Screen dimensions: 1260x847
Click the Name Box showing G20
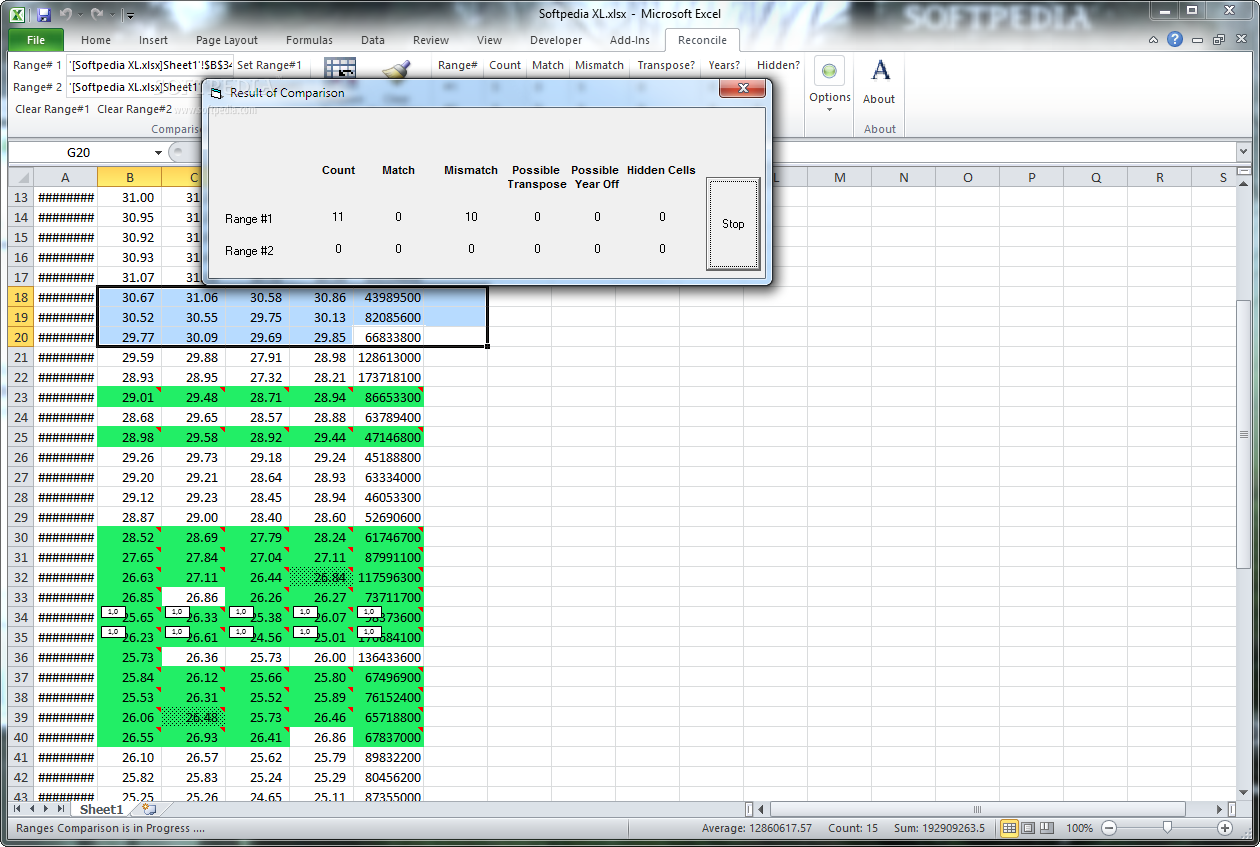coord(79,153)
